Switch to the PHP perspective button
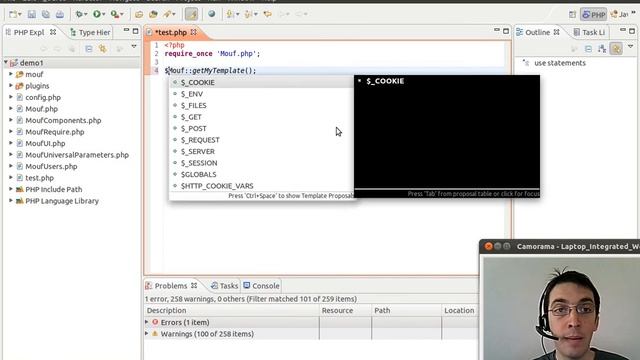 [593, 15]
